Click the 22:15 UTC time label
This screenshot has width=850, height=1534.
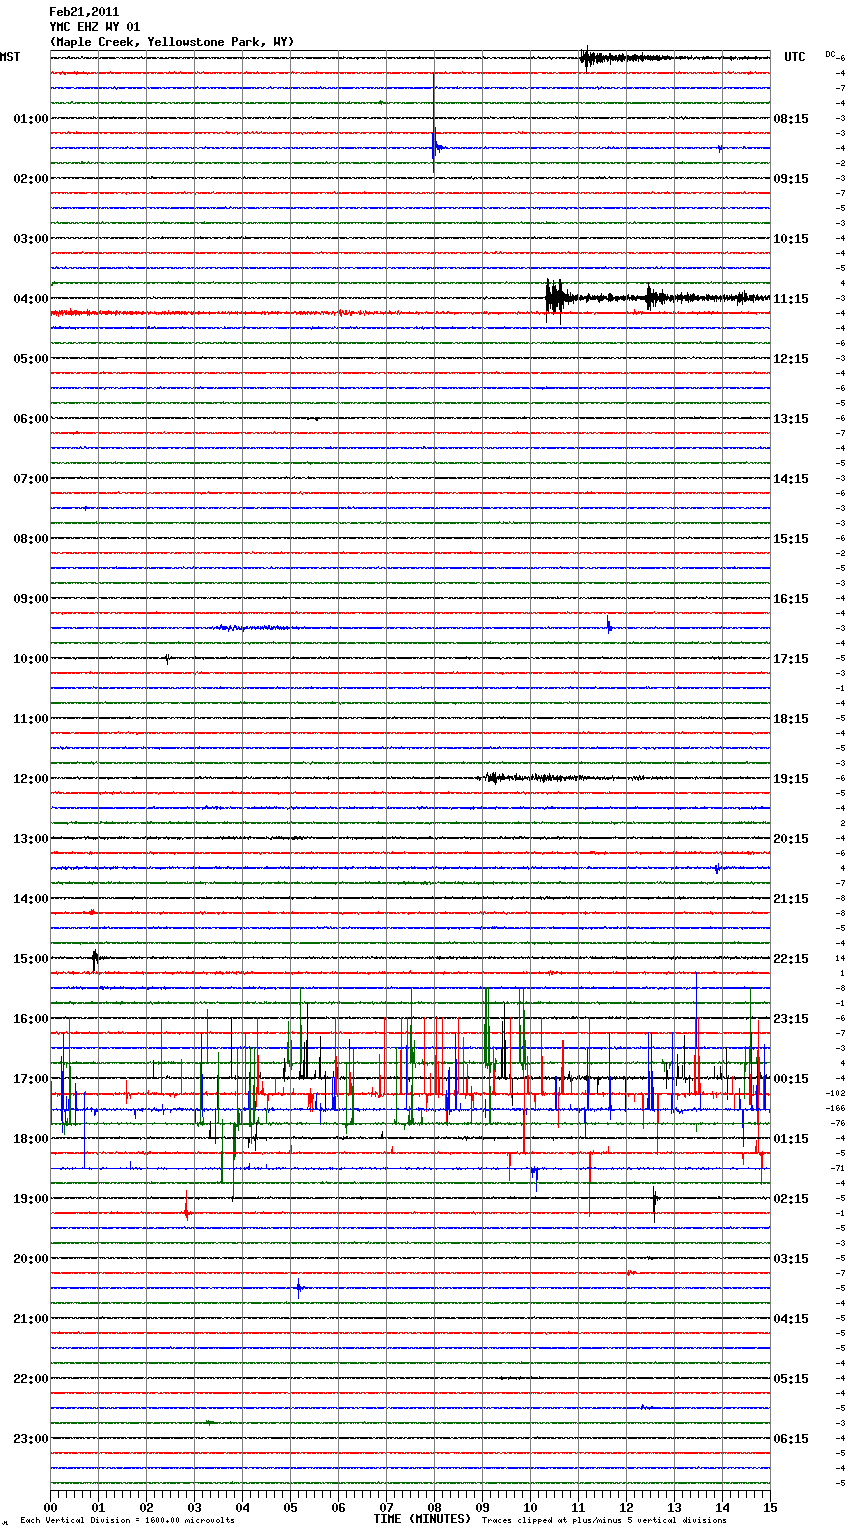791,958
